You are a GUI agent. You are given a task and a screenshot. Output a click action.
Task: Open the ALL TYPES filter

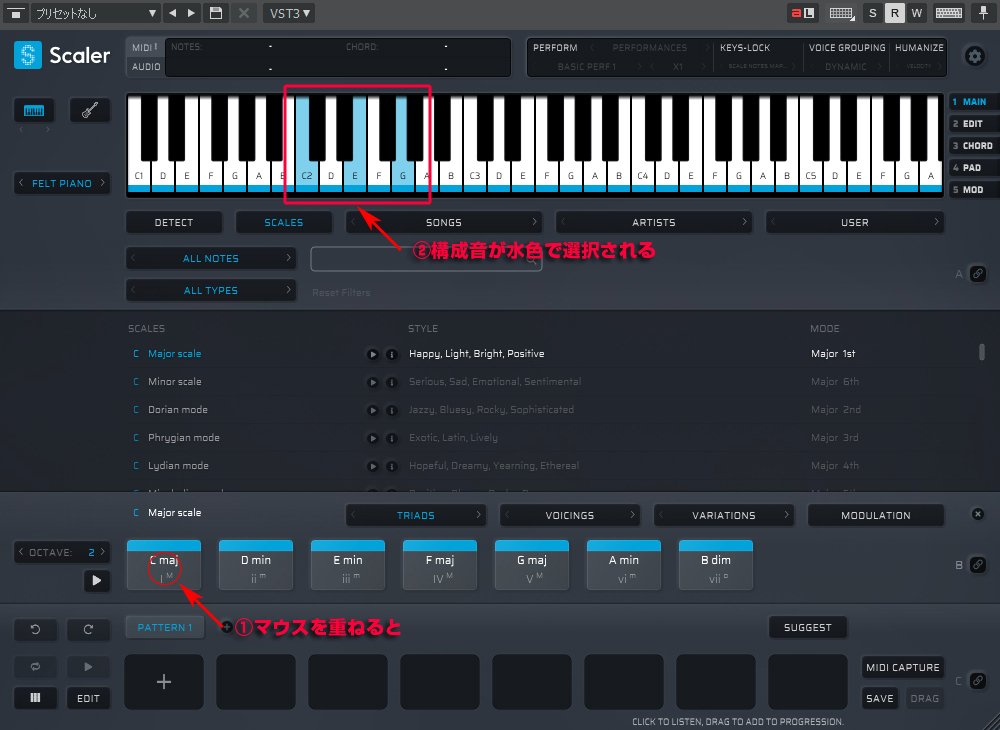(x=210, y=290)
